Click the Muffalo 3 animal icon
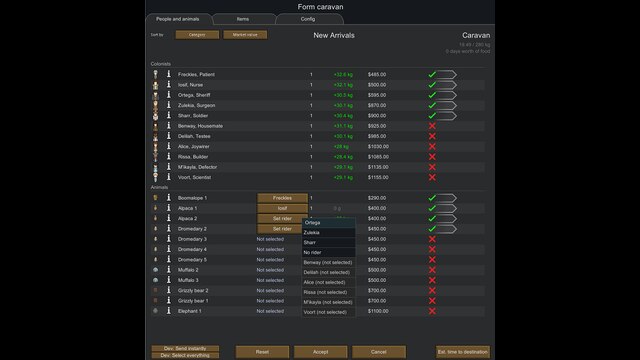 click(156, 280)
